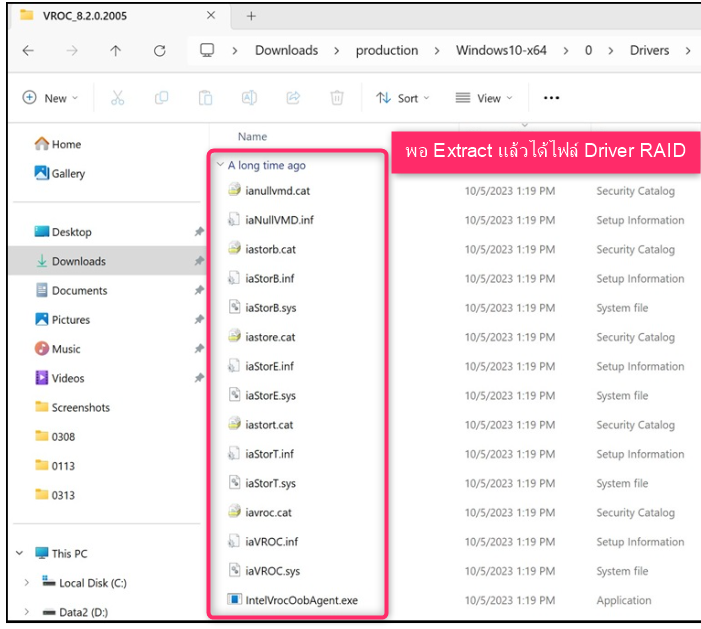This screenshot has height=629, width=701.
Task: Click the This PC monitor icon in address bar
Action: click(207, 50)
